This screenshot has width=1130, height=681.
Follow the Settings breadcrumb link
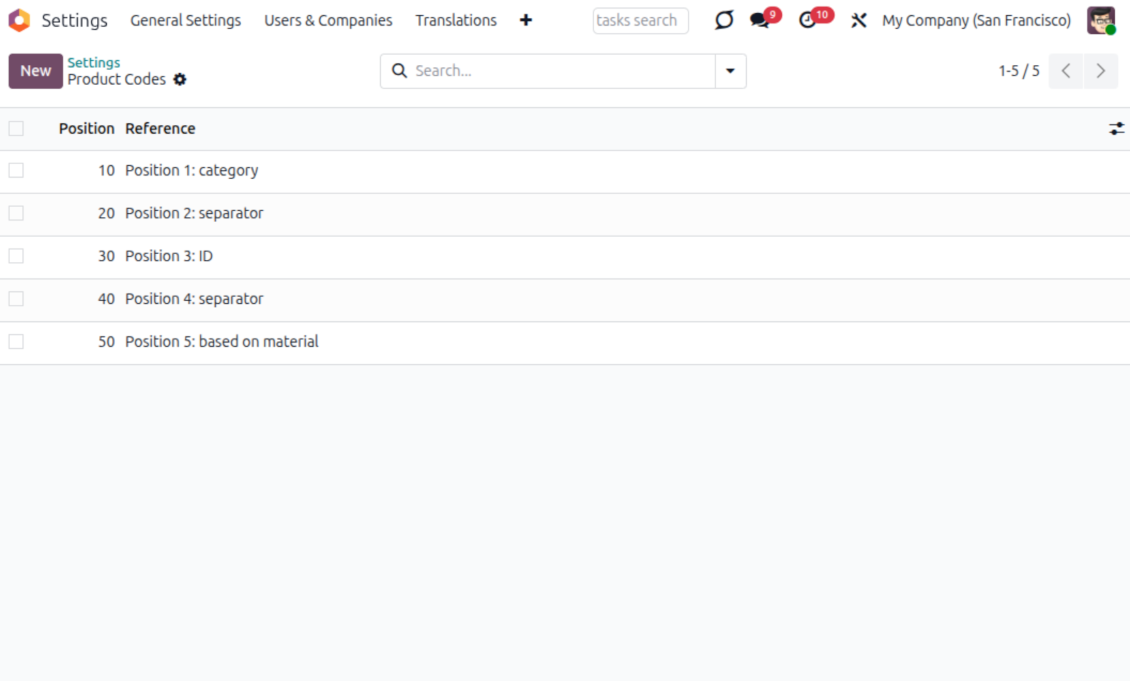[x=93, y=63]
